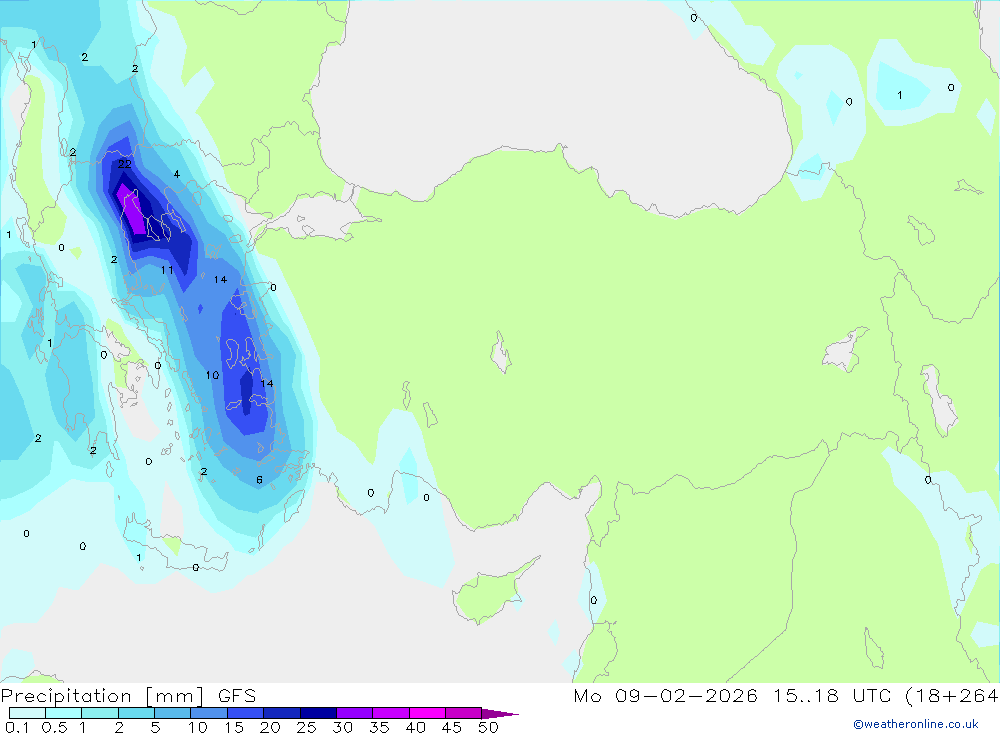Click the 20–25 mm legend color swatch

[x=282, y=713]
